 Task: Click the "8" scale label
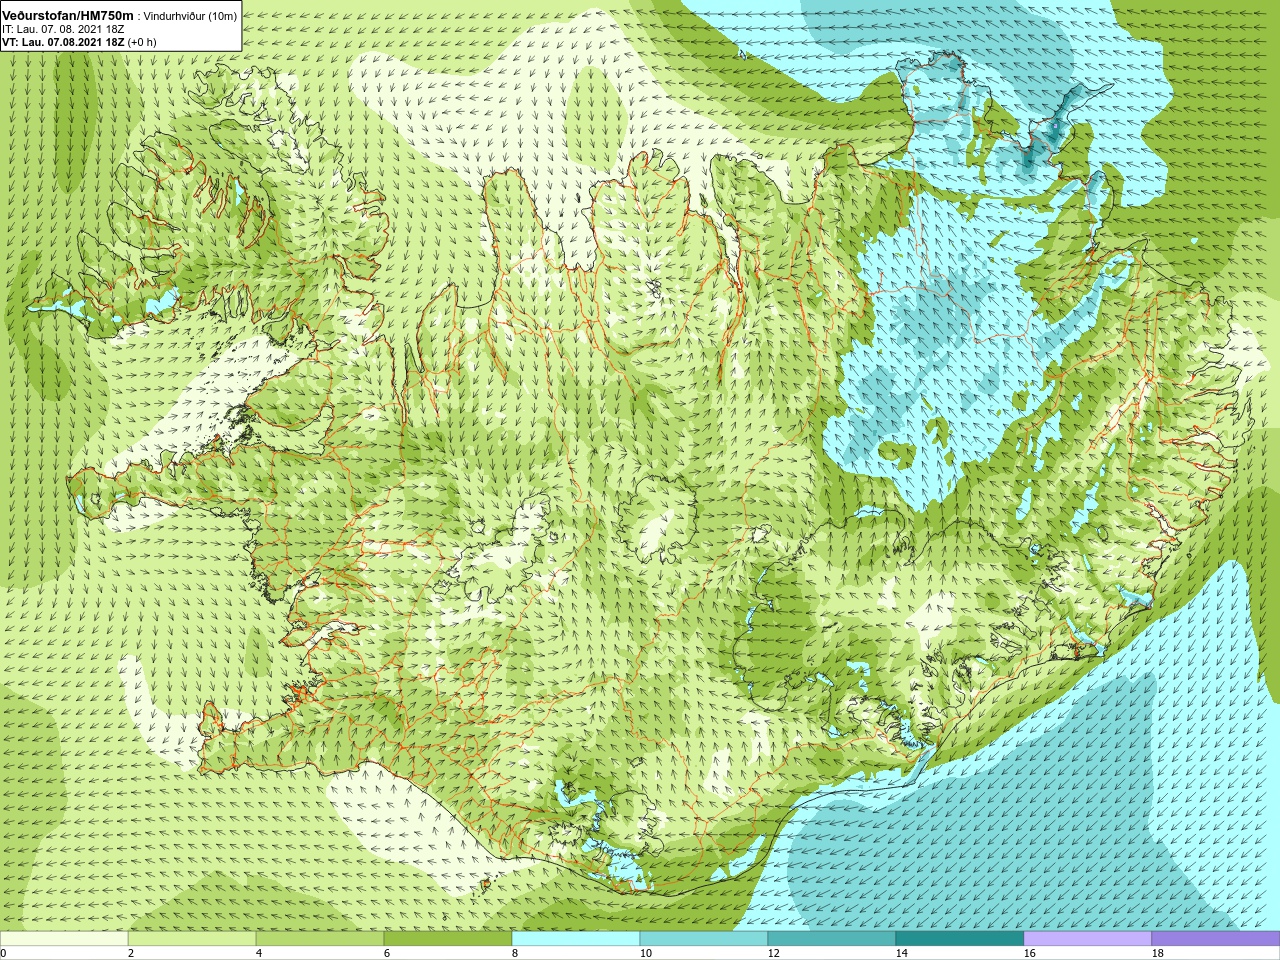click(515, 954)
